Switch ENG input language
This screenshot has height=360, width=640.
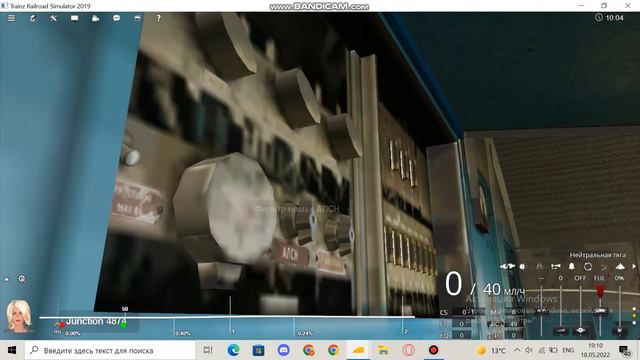[x=568, y=350]
